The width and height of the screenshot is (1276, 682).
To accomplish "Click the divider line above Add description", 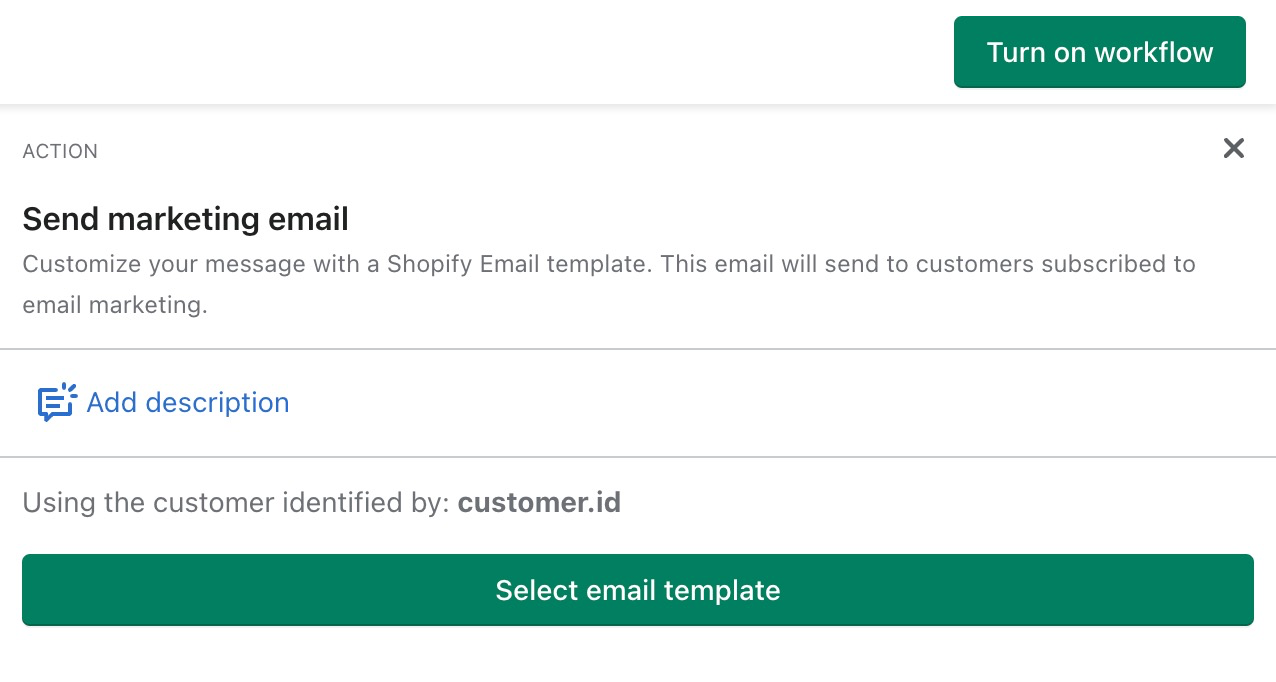I will pos(637,349).
